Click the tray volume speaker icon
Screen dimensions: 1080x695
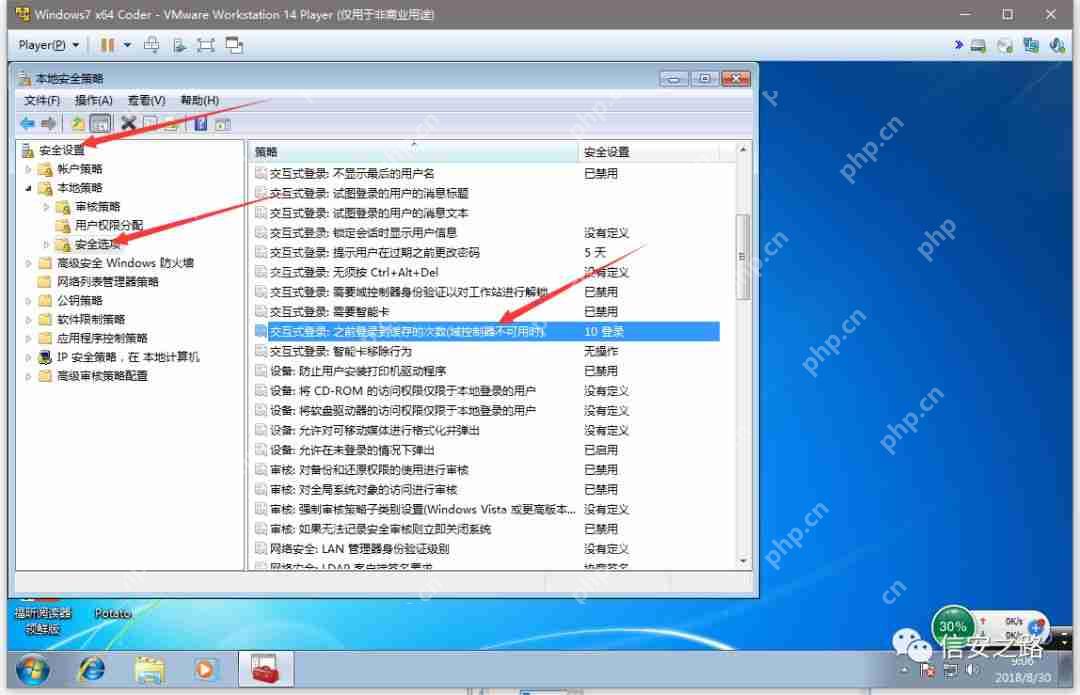[x=972, y=670]
